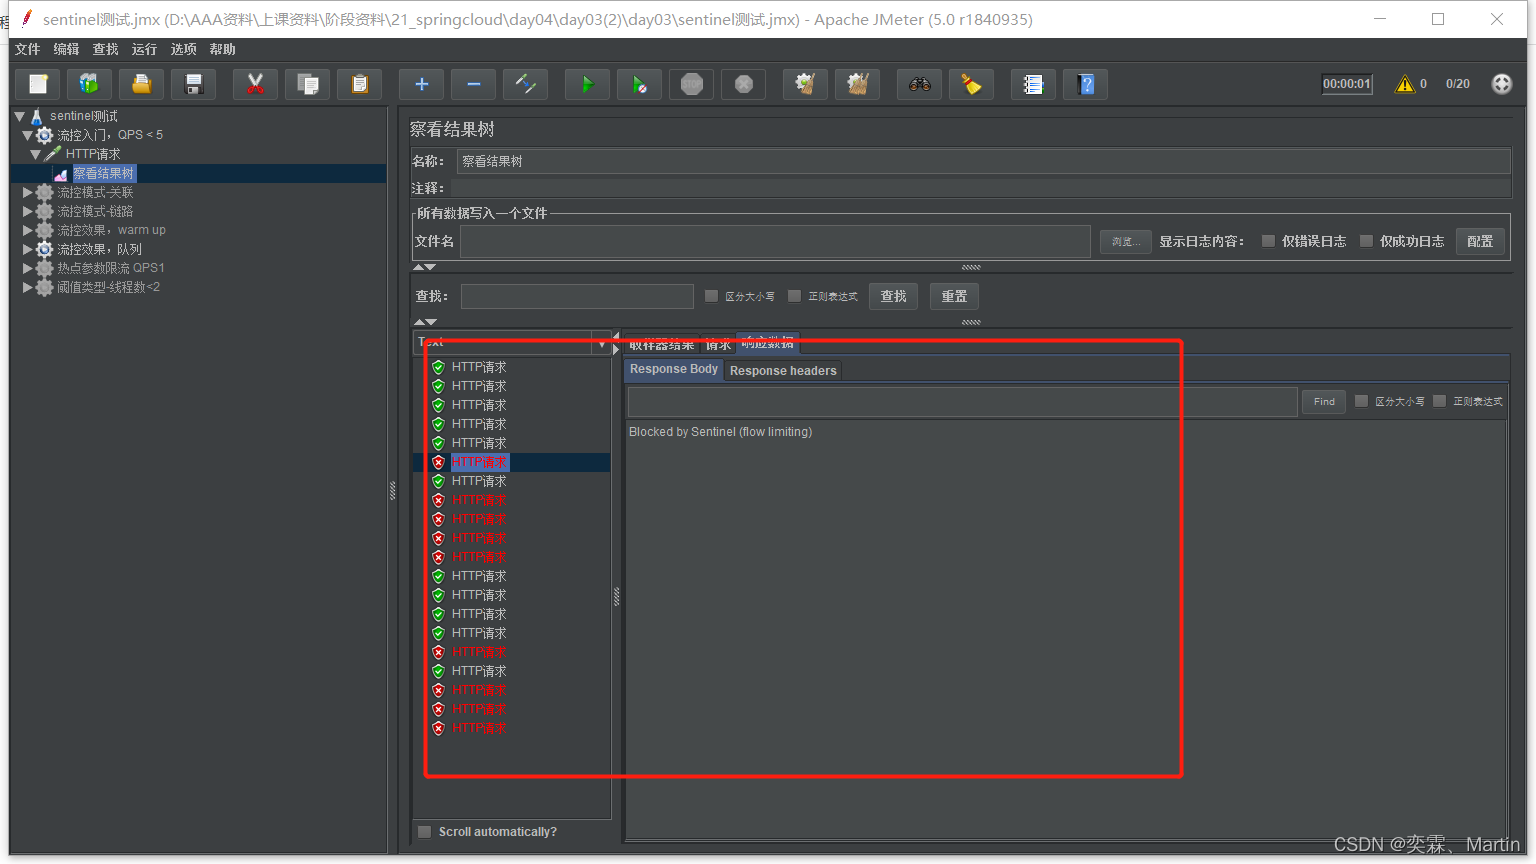Enable the 仅错误日志 checkbox
1536x864 pixels.
[x=1268, y=241]
